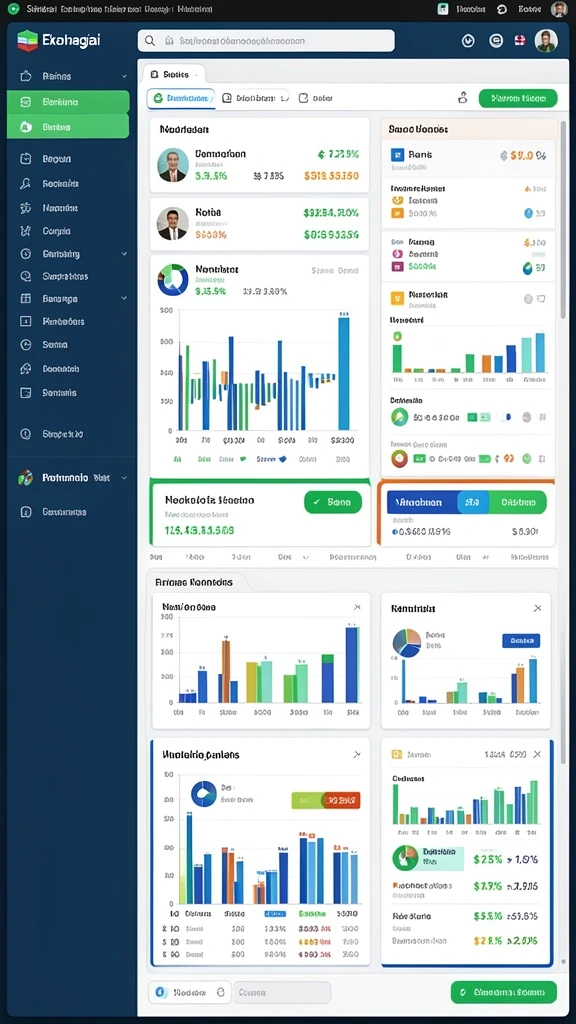Expand the table grid sidebar item chevron
This screenshot has width=576, height=1024.
(124, 298)
